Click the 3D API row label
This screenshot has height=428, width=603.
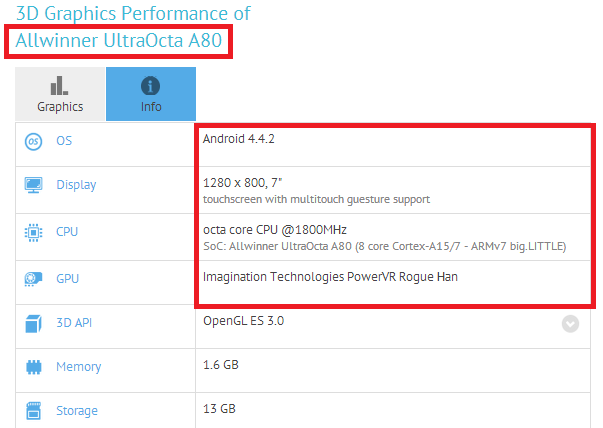coord(74,323)
